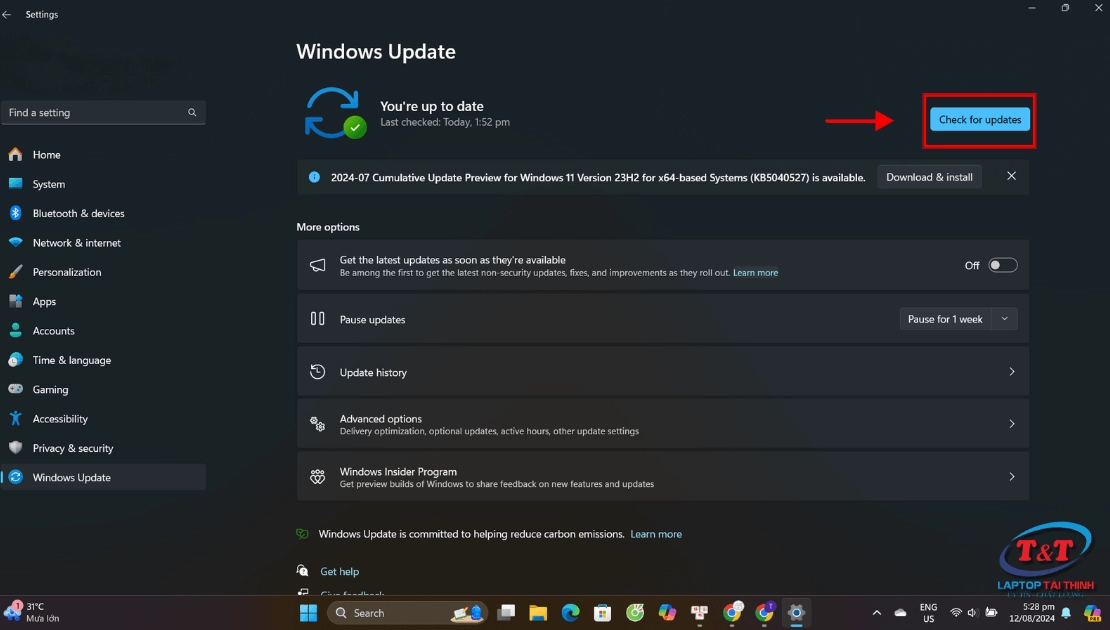
Task: Click the Settings back arrow
Action: coord(7,14)
